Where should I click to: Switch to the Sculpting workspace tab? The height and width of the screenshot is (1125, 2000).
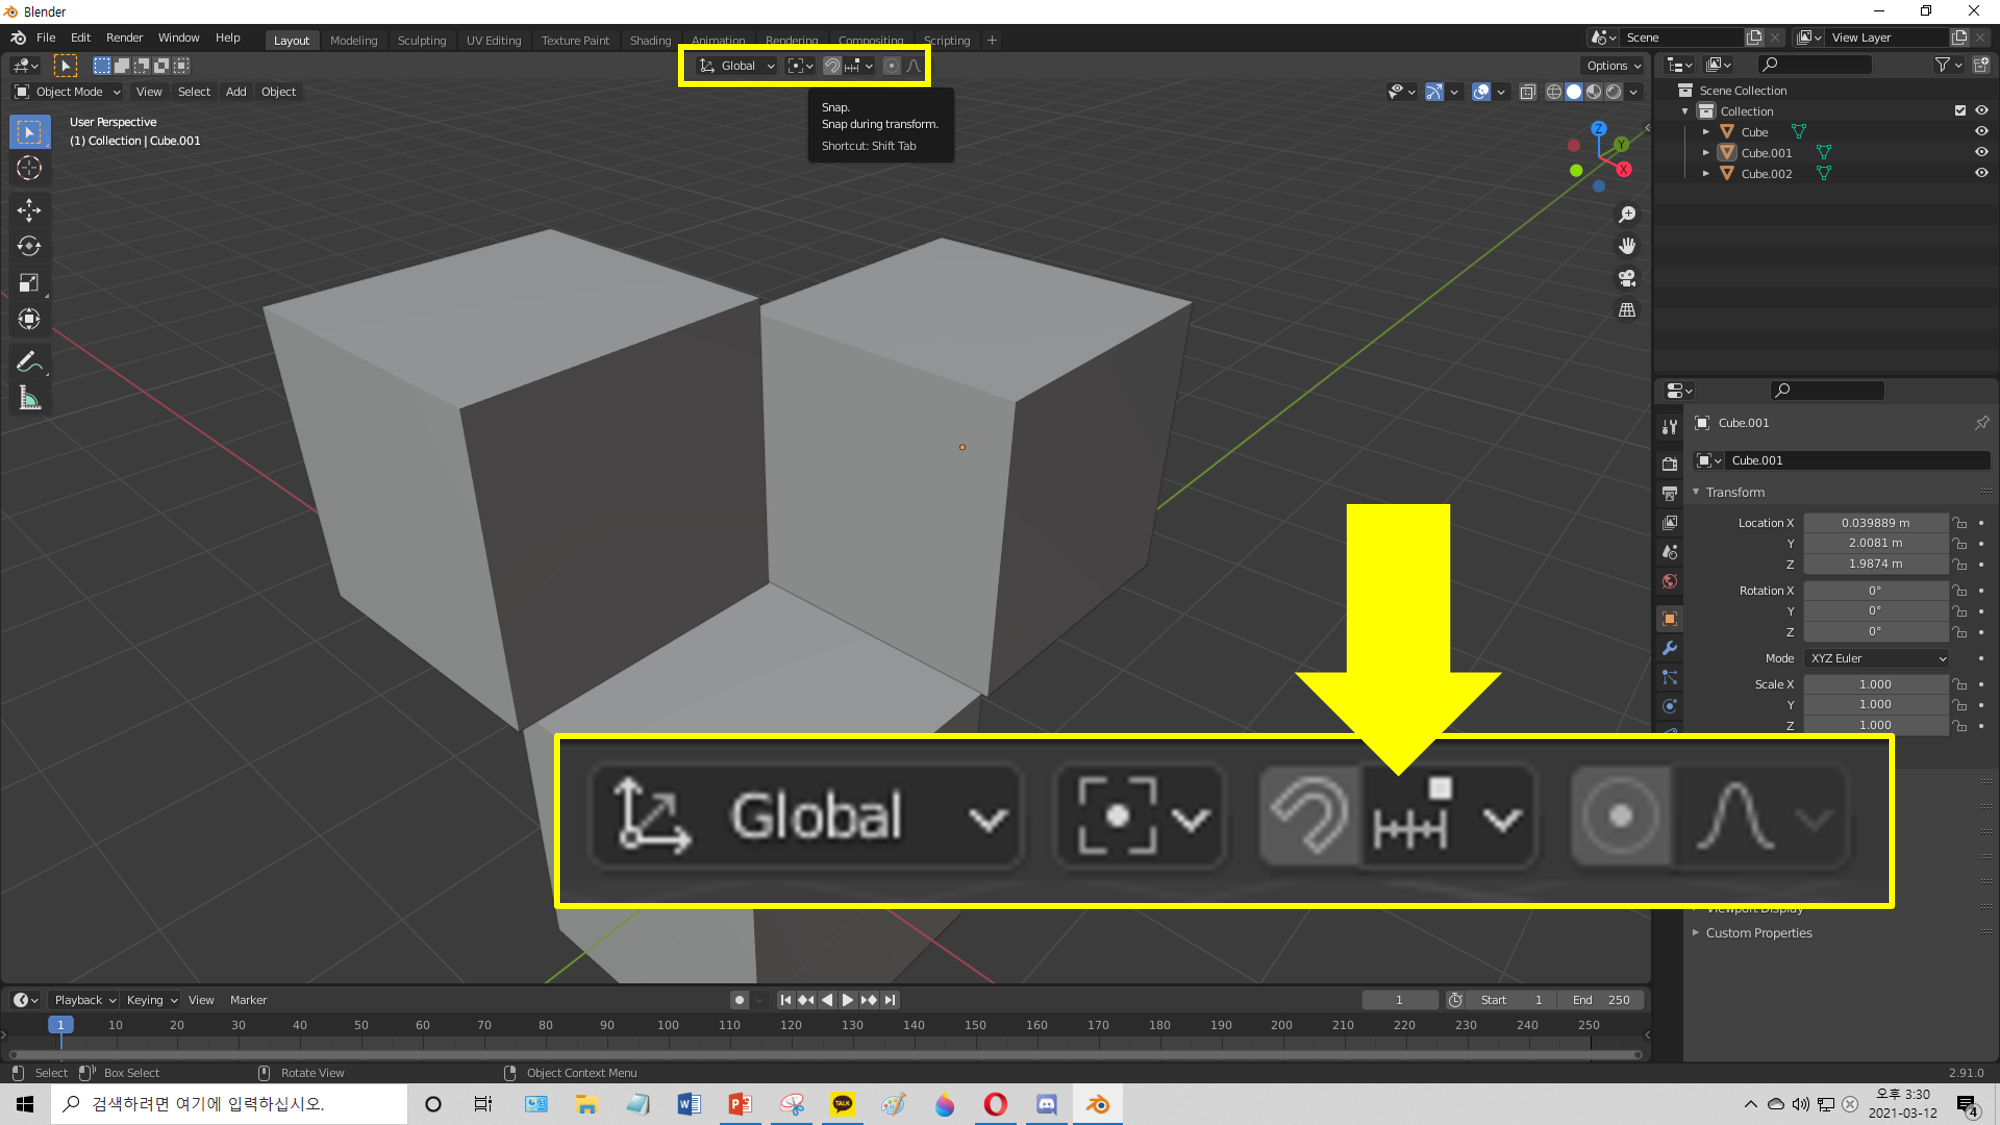[421, 40]
